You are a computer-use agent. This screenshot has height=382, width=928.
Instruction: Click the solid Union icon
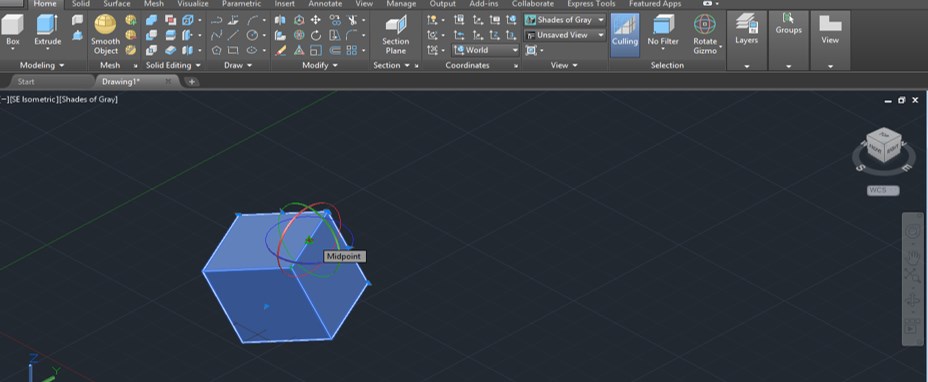click(x=152, y=20)
